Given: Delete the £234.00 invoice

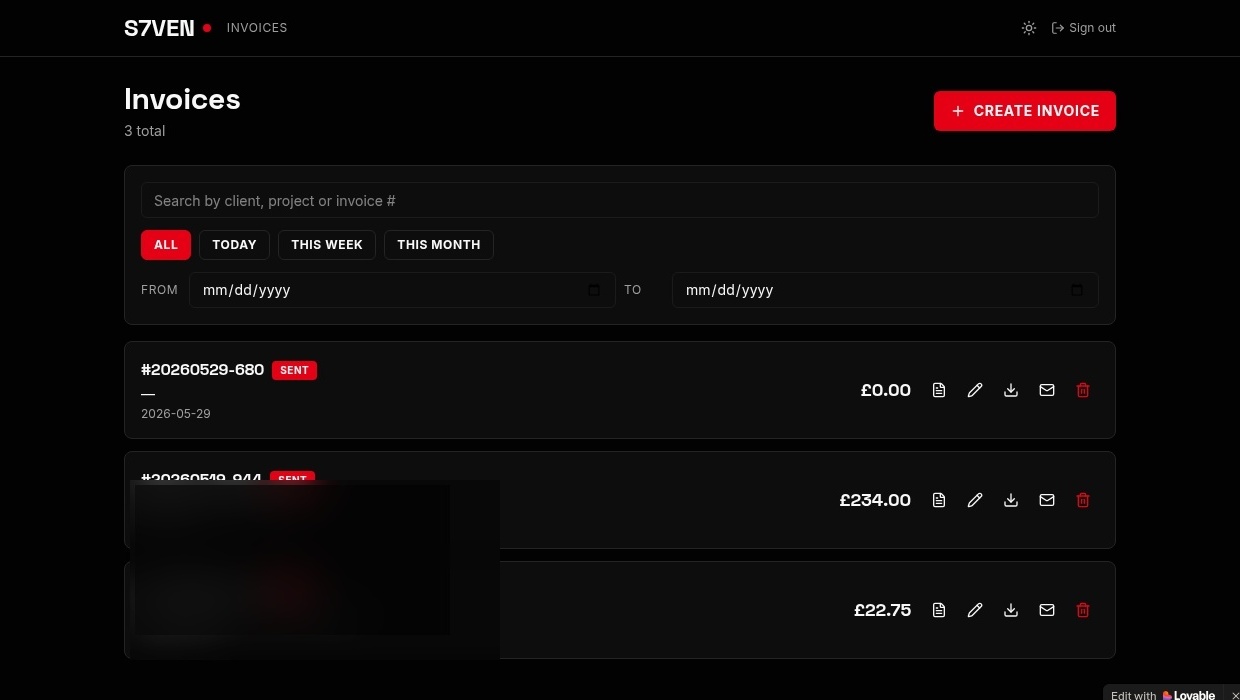Looking at the screenshot, I should click(x=1083, y=500).
